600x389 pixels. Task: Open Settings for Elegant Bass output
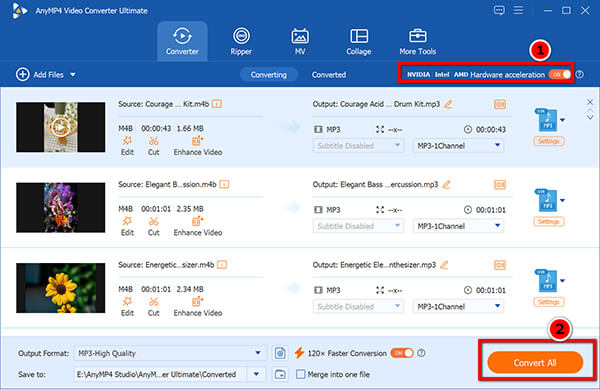(x=548, y=221)
